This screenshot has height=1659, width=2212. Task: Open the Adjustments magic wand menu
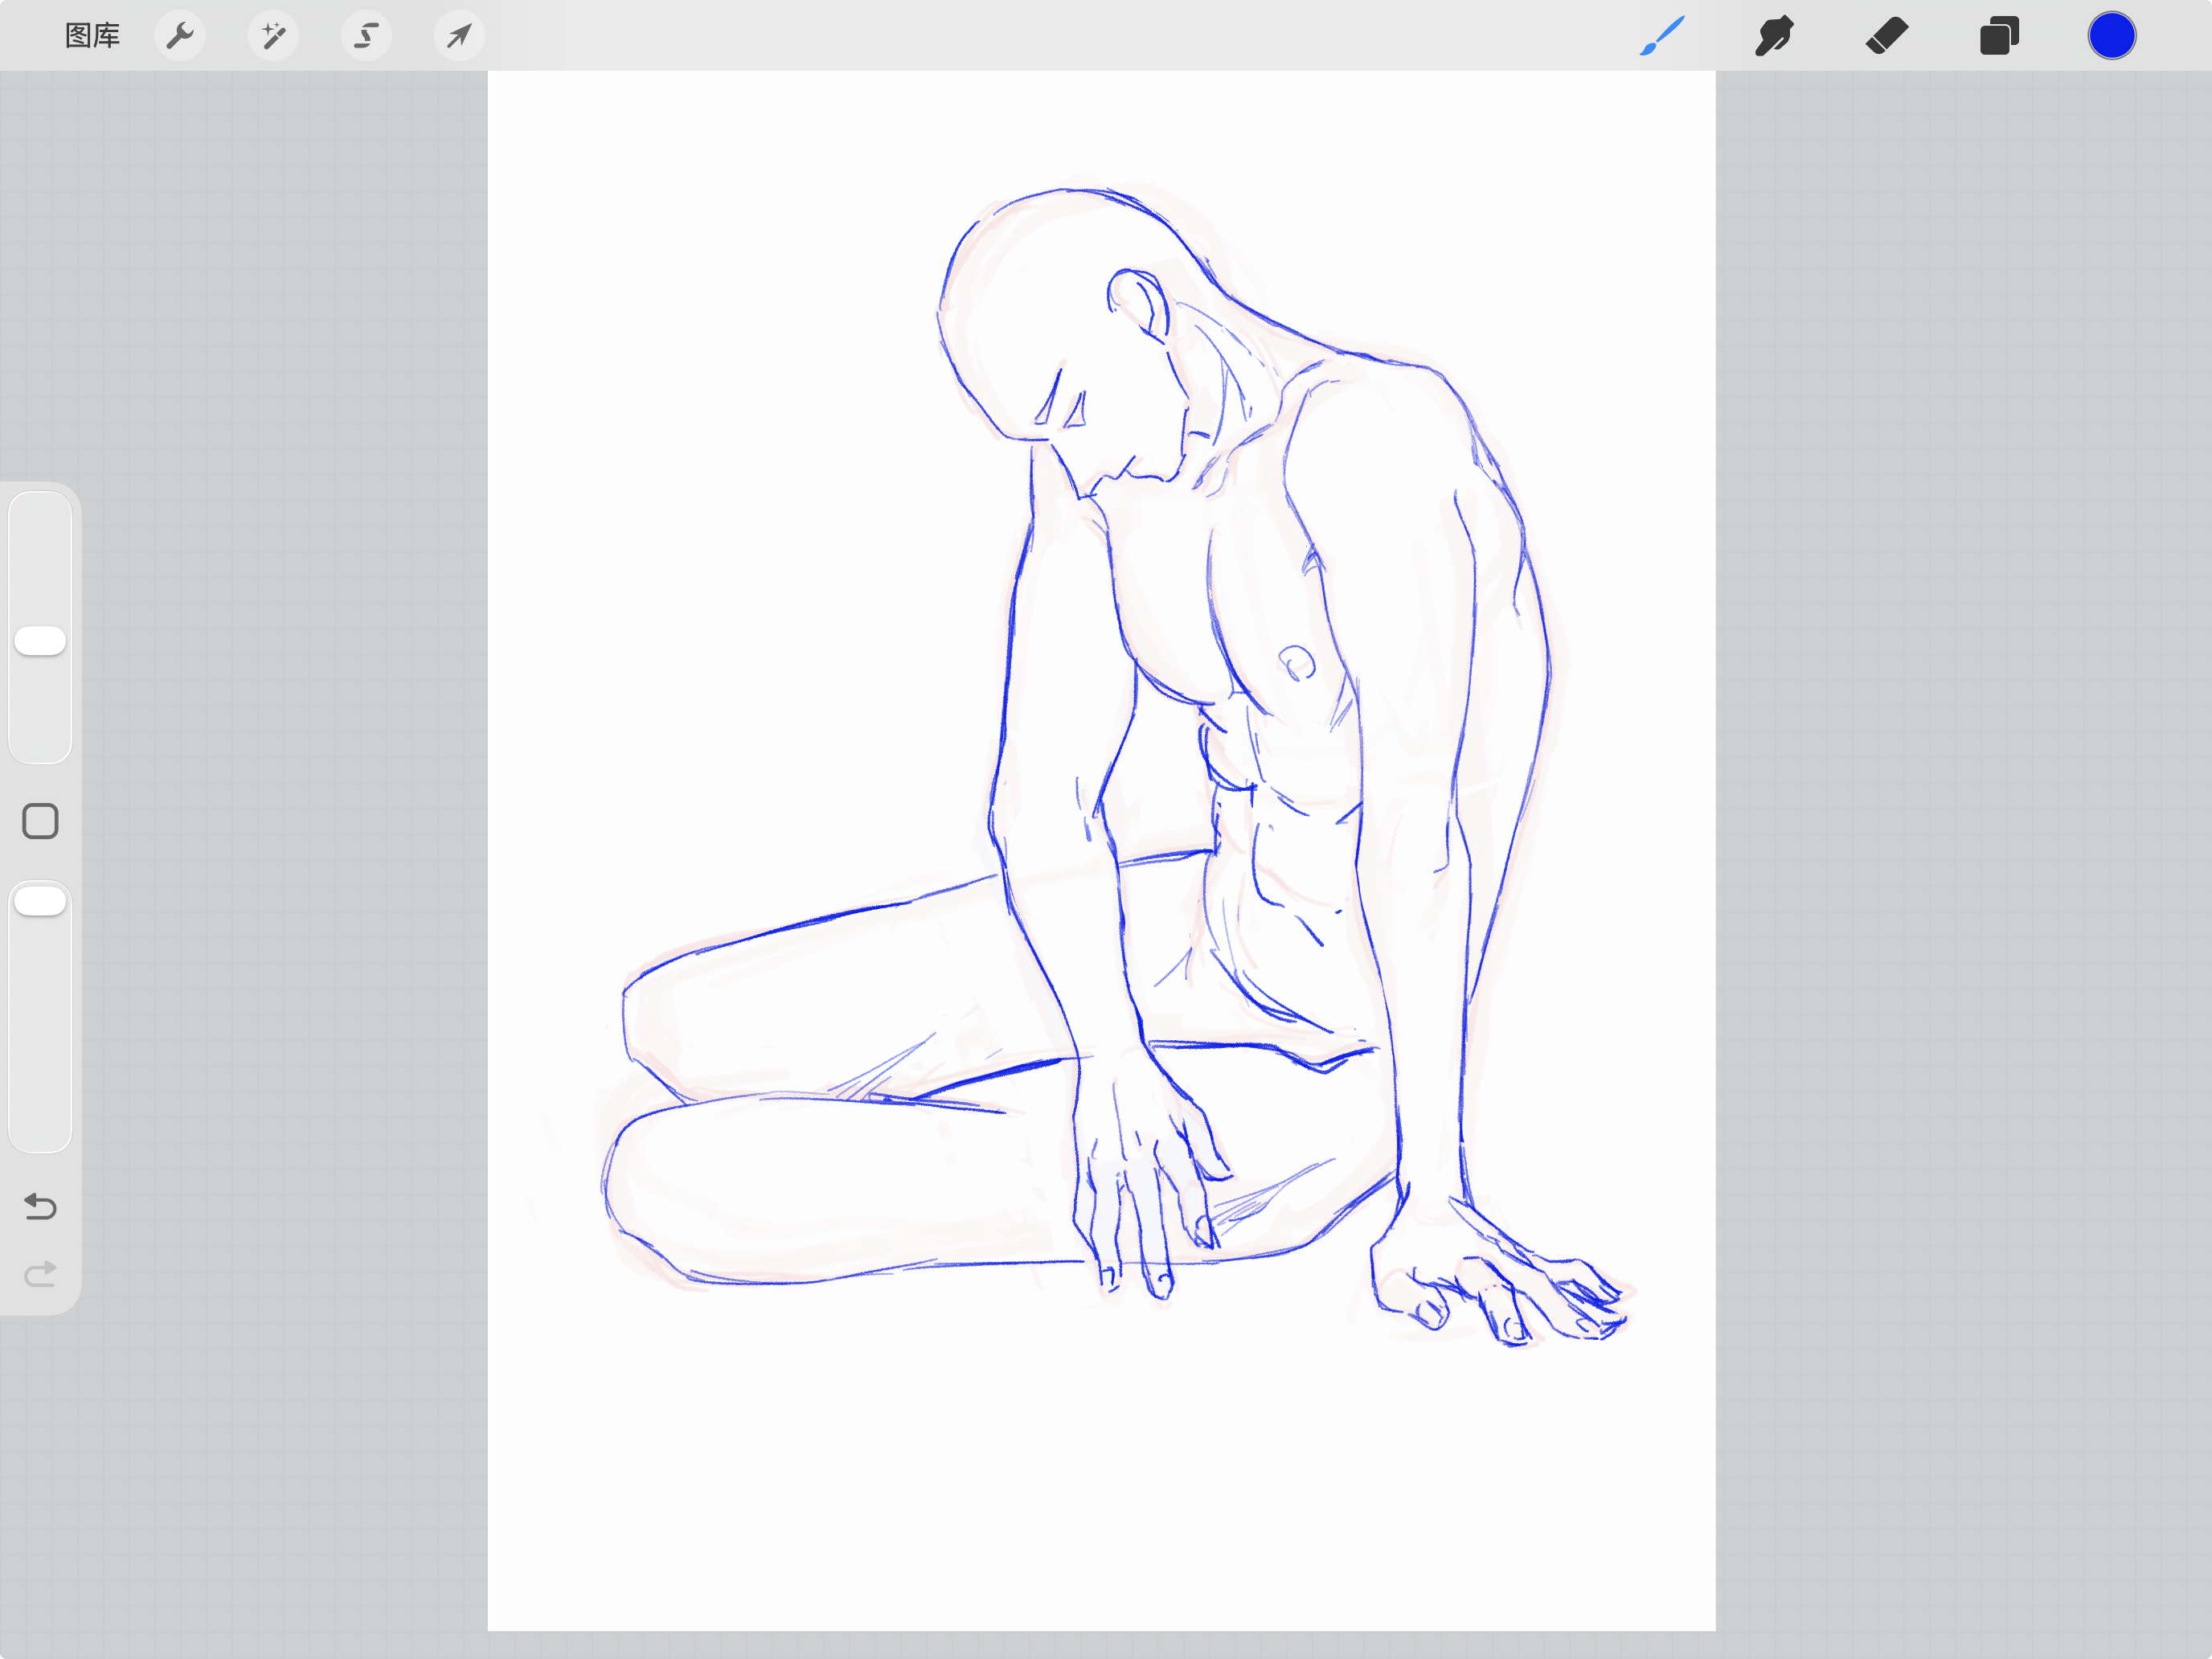pyautogui.click(x=273, y=36)
